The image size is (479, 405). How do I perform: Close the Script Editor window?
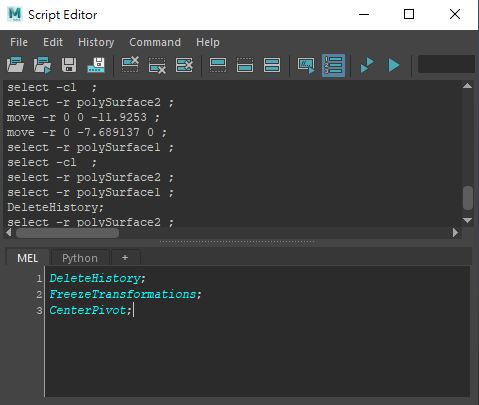(455, 14)
